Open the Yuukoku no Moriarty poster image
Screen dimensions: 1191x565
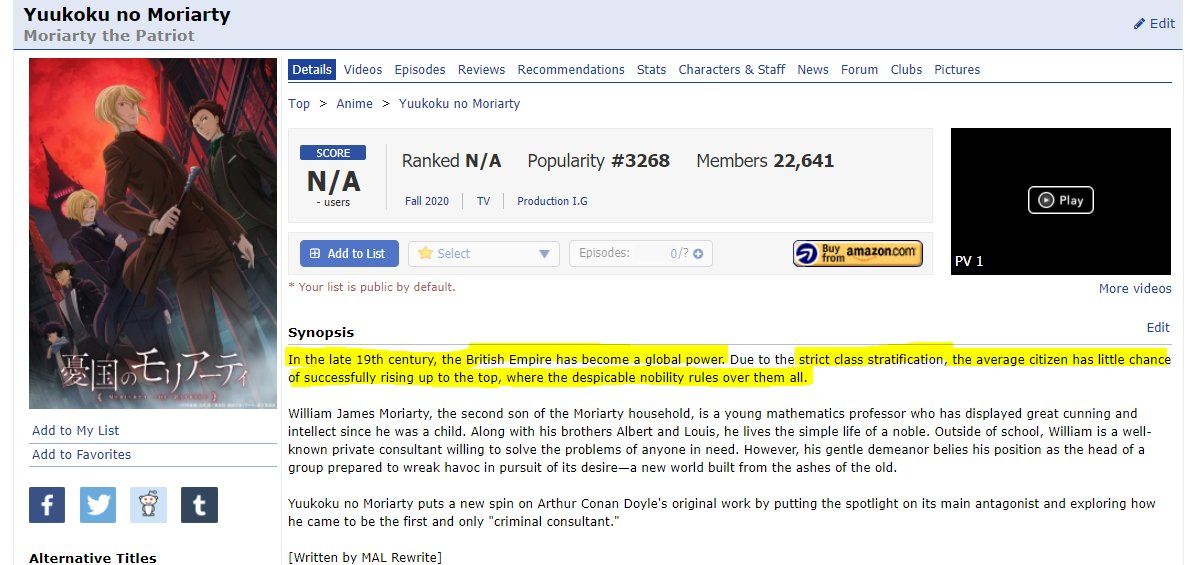click(x=153, y=233)
